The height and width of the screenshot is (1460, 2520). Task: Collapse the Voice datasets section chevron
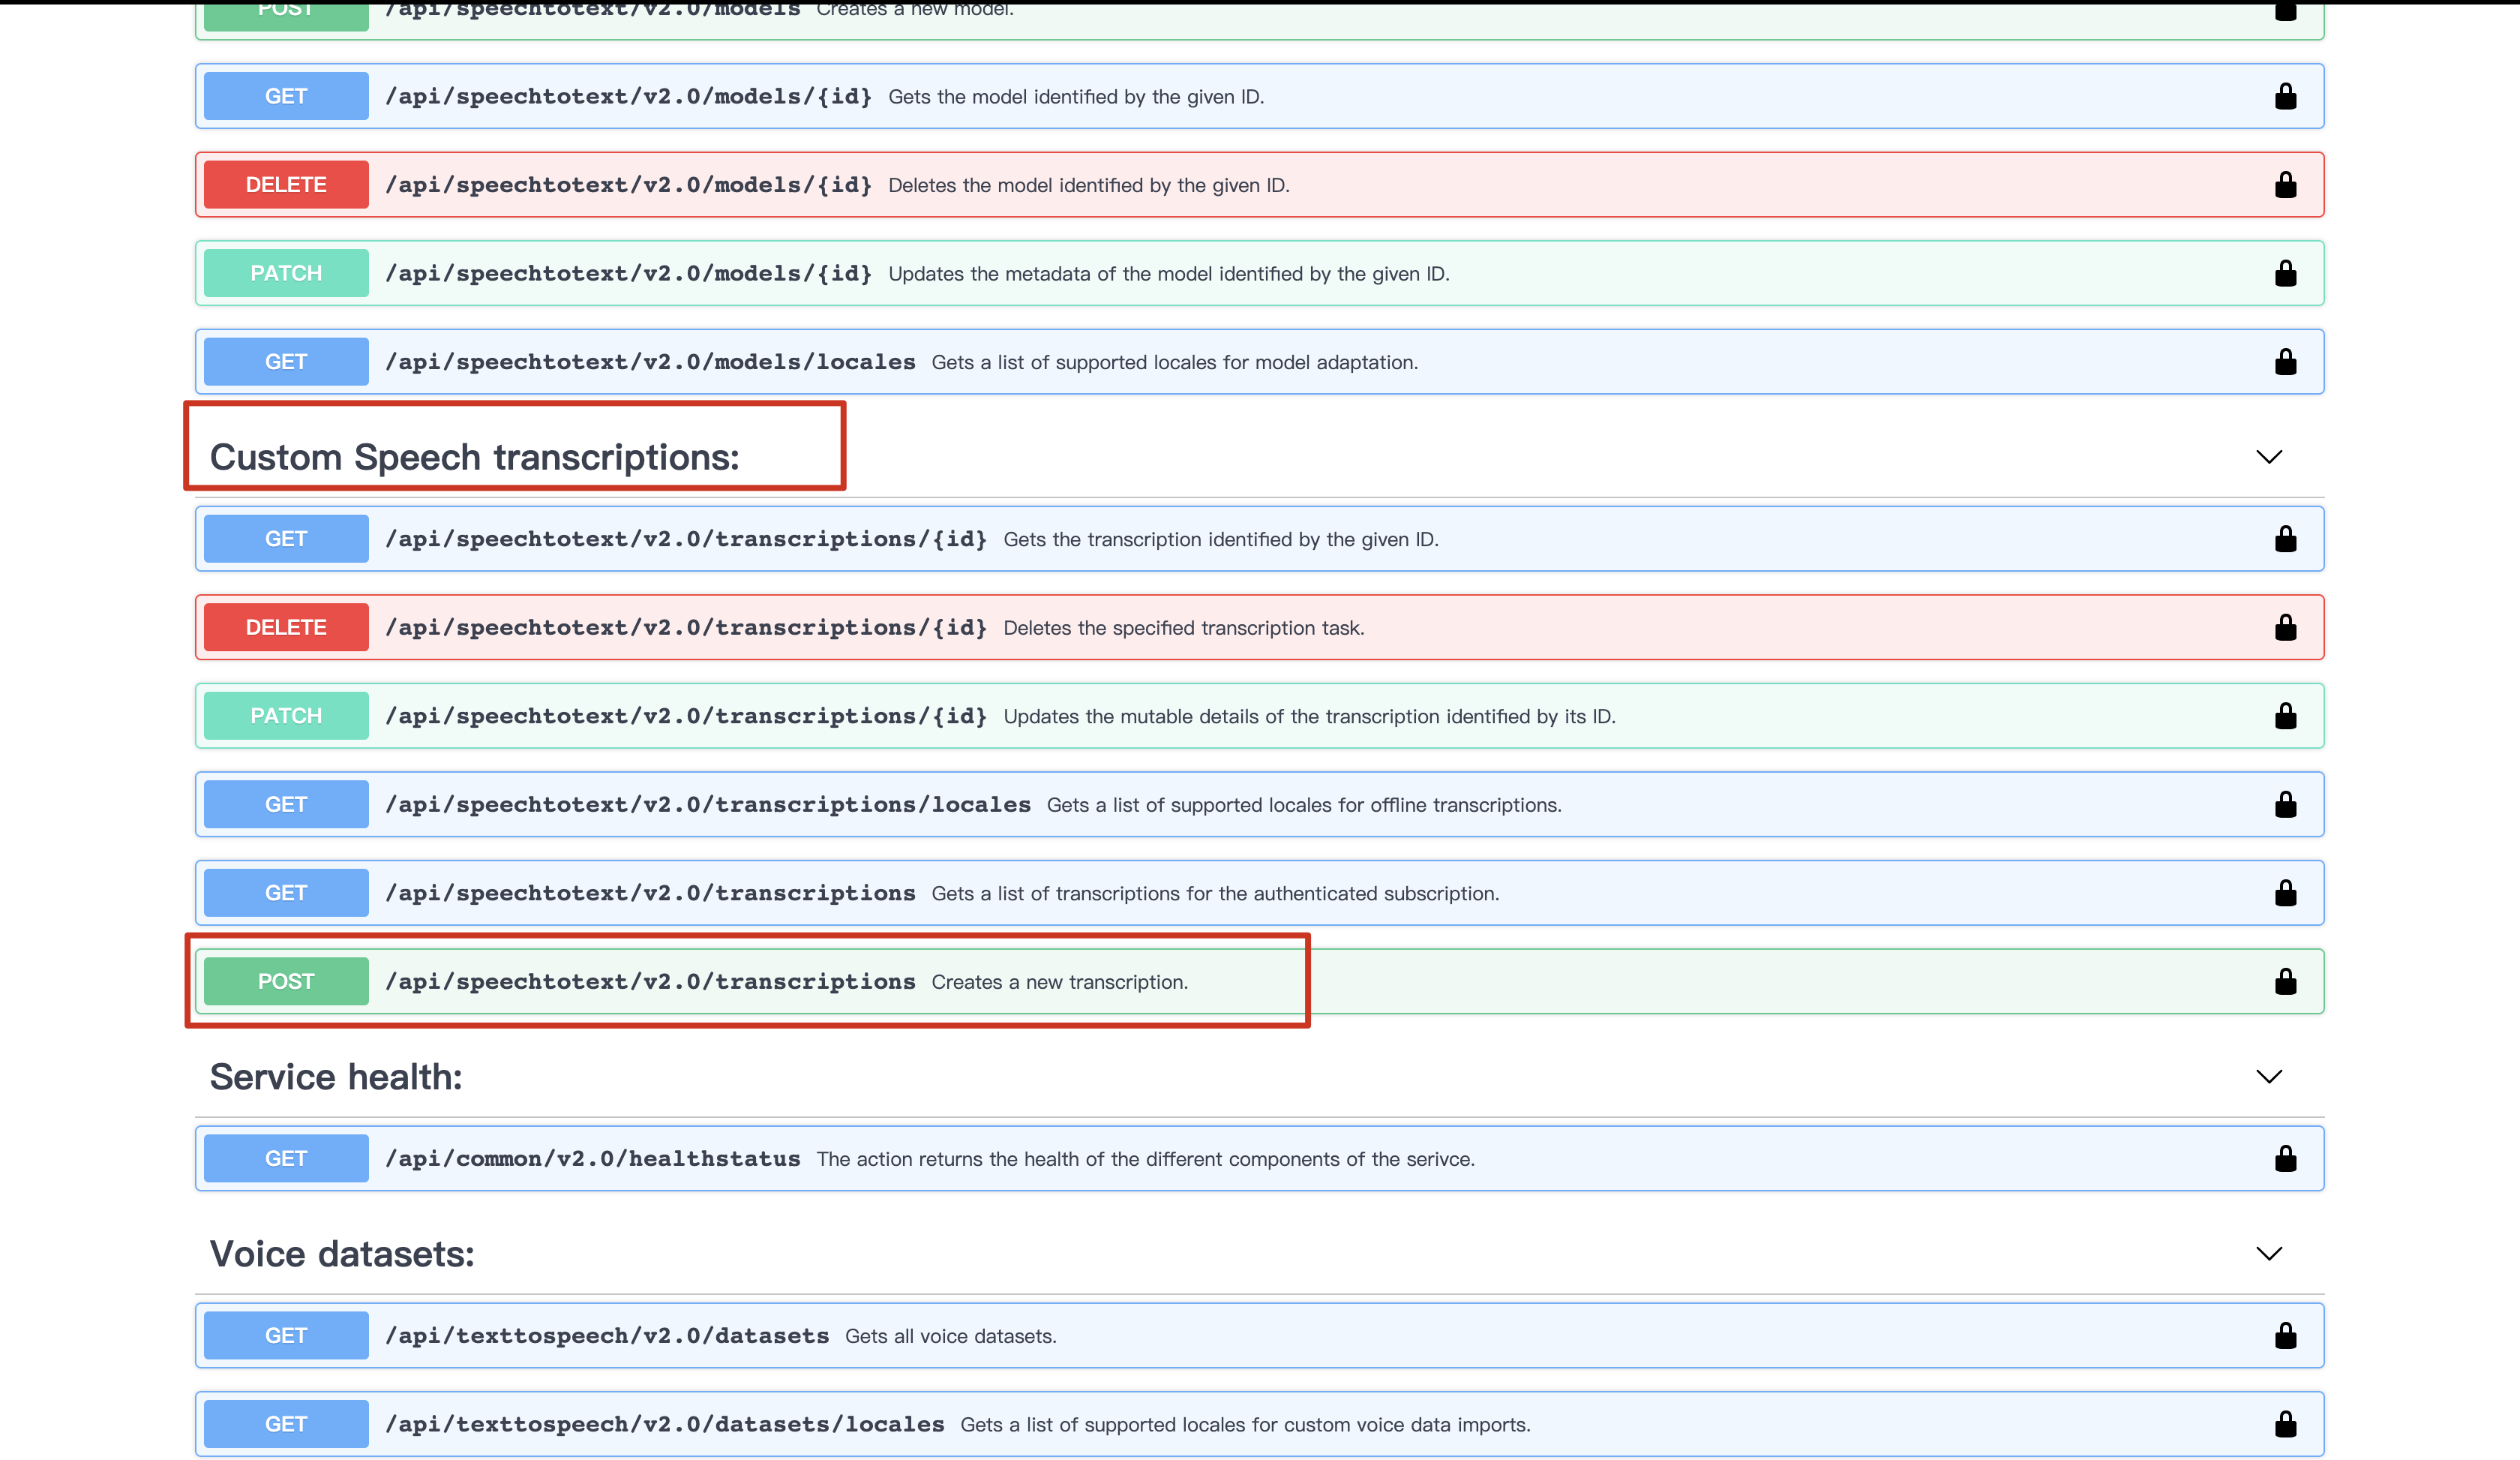pyautogui.click(x=2268, y=1254)
